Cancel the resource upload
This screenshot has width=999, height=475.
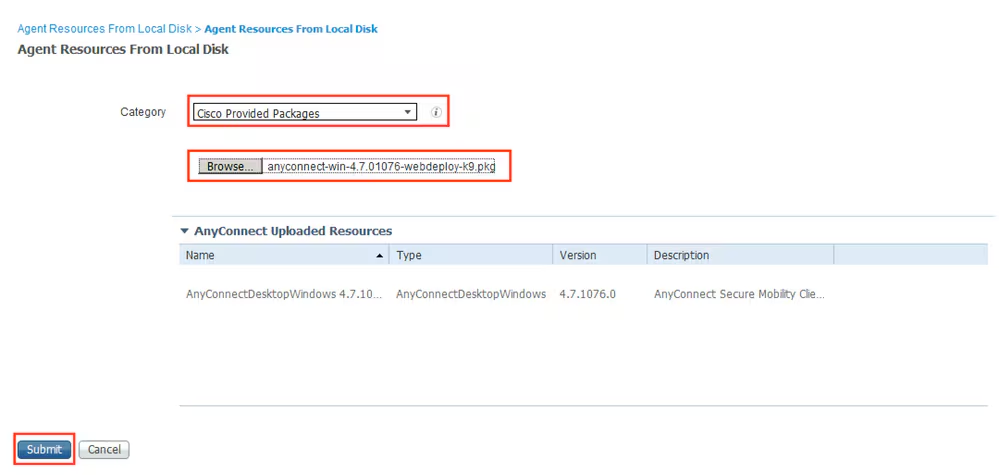coord(104,450)
